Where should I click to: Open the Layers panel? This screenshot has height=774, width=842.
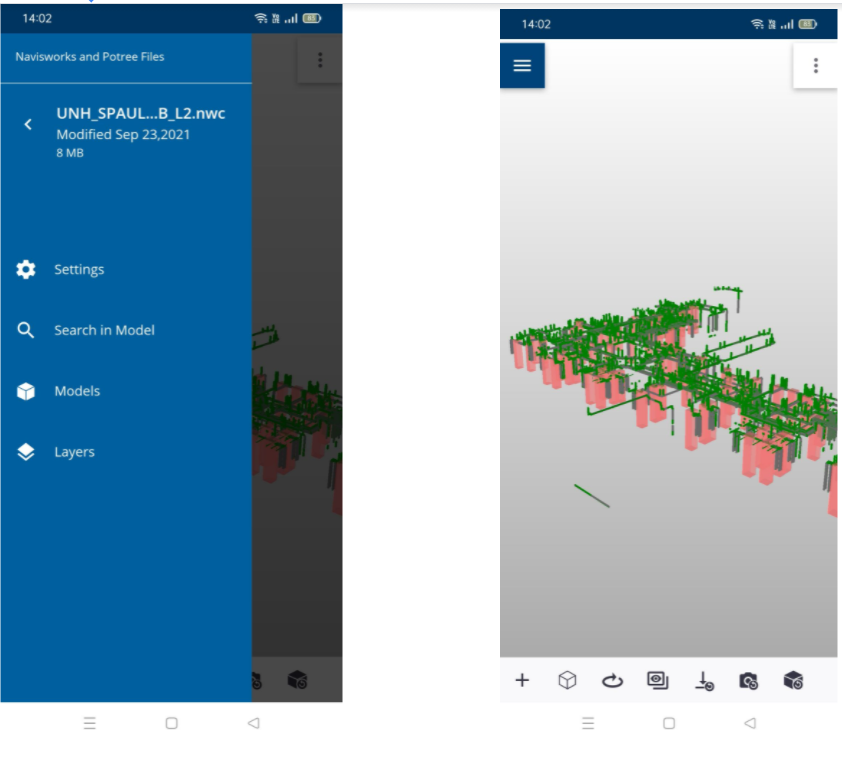tap(74, 452)
